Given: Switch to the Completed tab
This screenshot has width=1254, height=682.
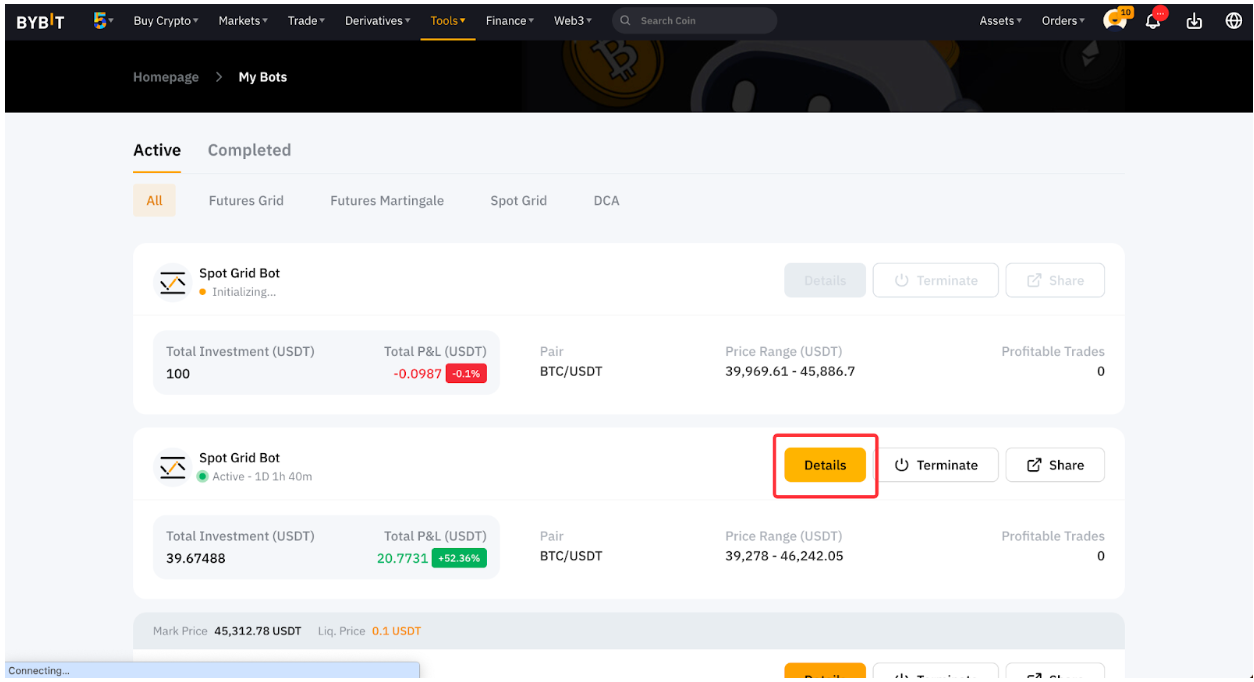Looking at the screenshot, I should tap(249, 150).
